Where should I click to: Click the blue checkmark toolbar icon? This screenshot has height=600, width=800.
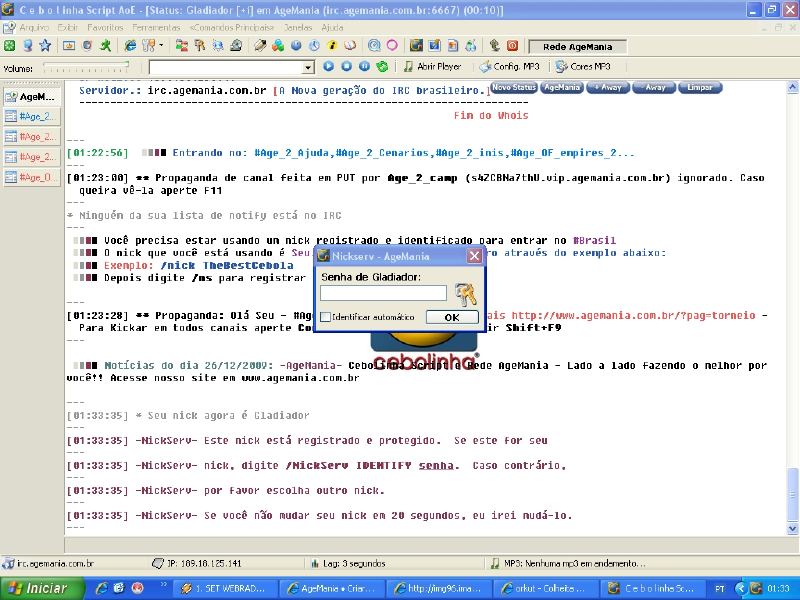[434, 46]
